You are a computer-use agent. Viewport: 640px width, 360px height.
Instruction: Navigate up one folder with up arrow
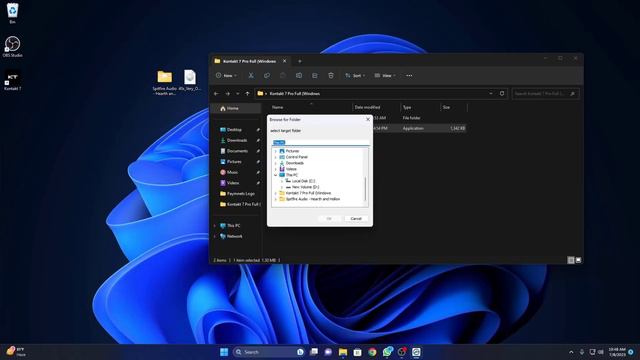point(247,94)
